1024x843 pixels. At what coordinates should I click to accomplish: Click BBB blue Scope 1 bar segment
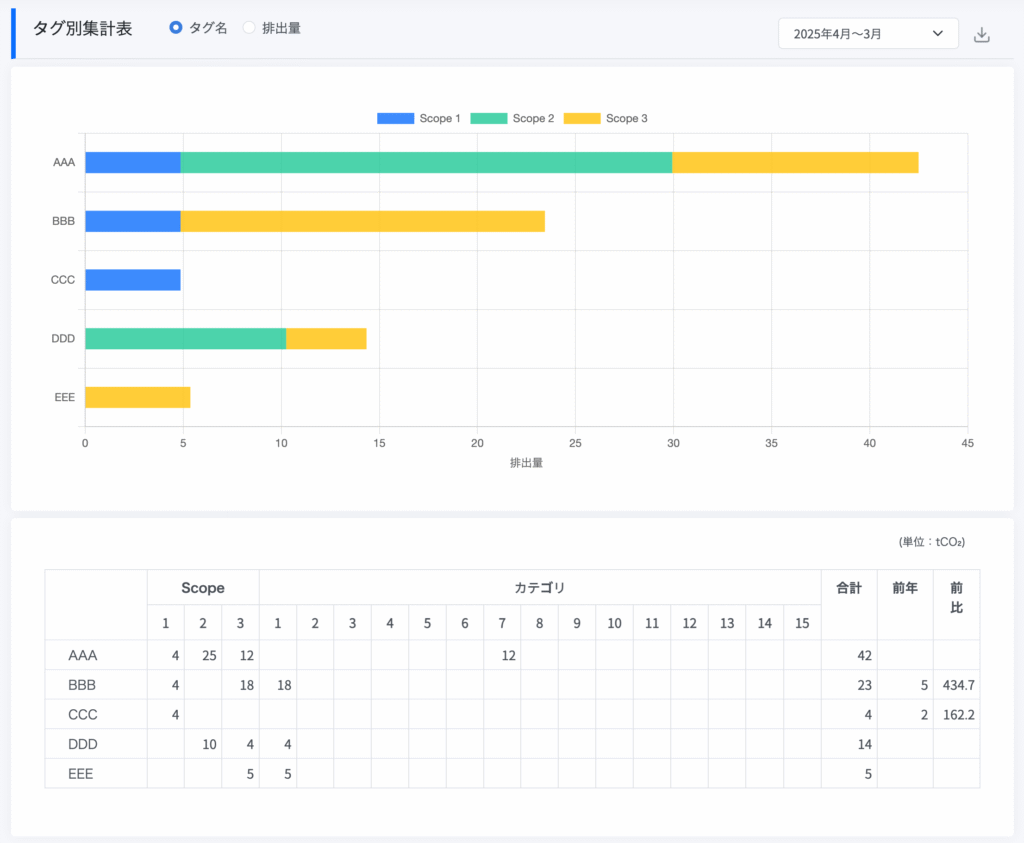[x=133, y=221]
